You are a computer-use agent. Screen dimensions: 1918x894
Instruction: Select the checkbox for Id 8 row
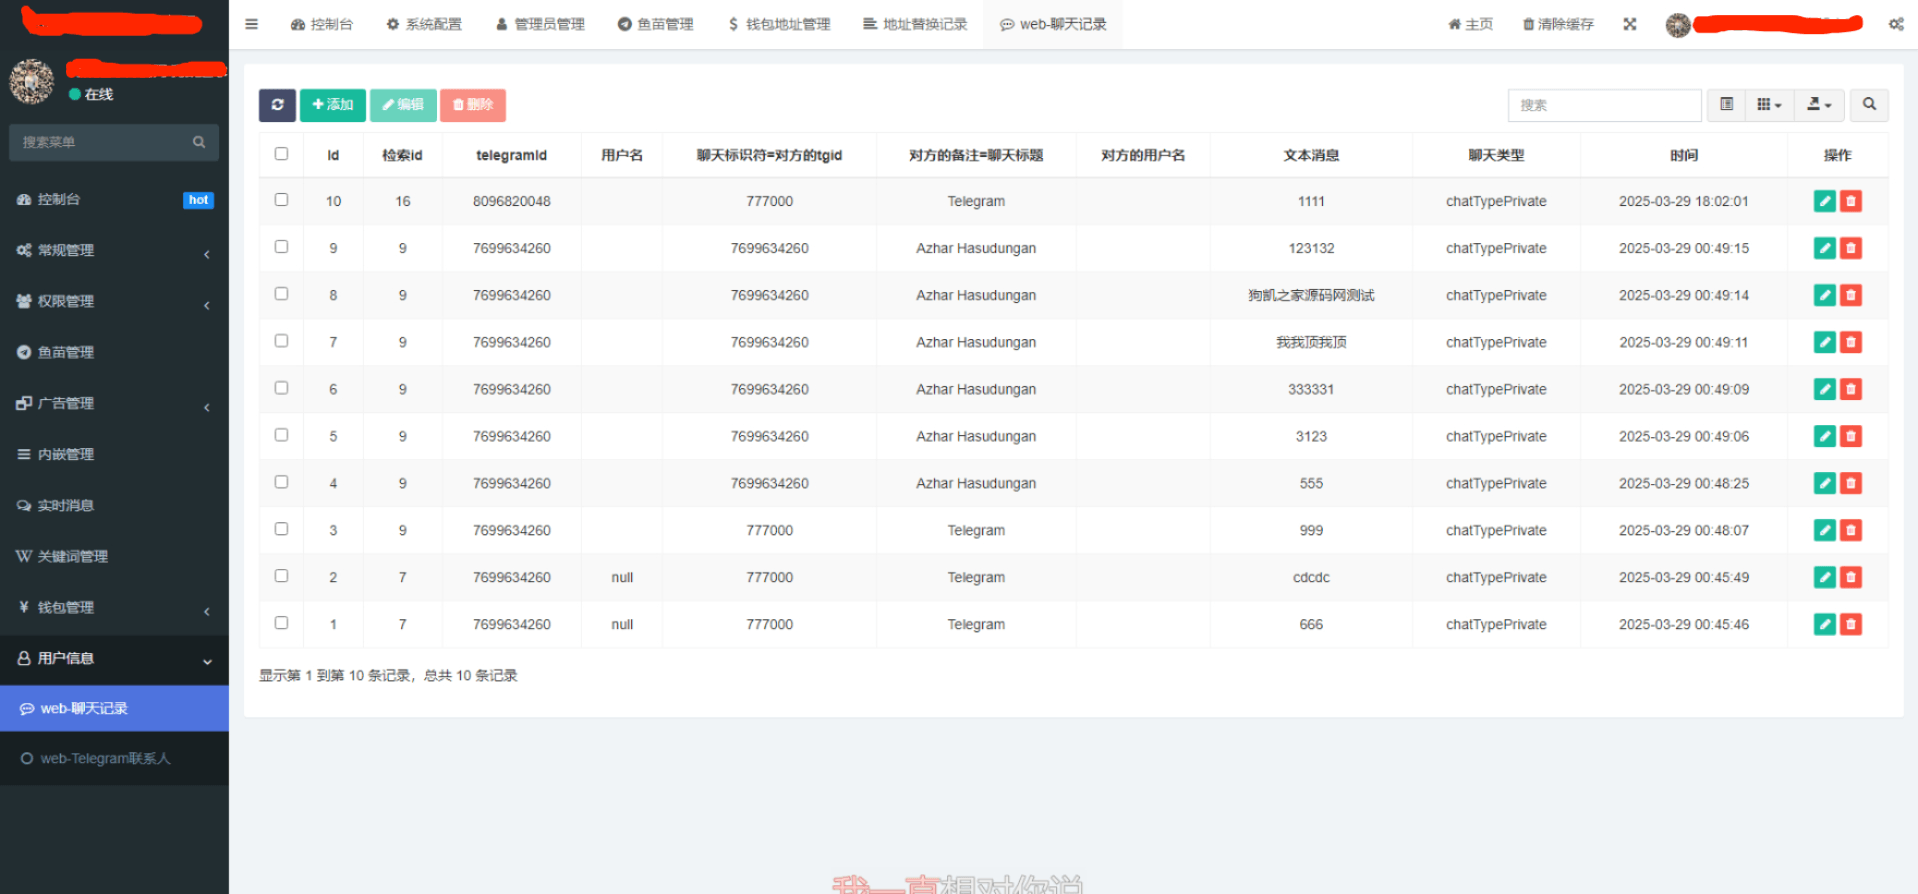pos(281,294)
